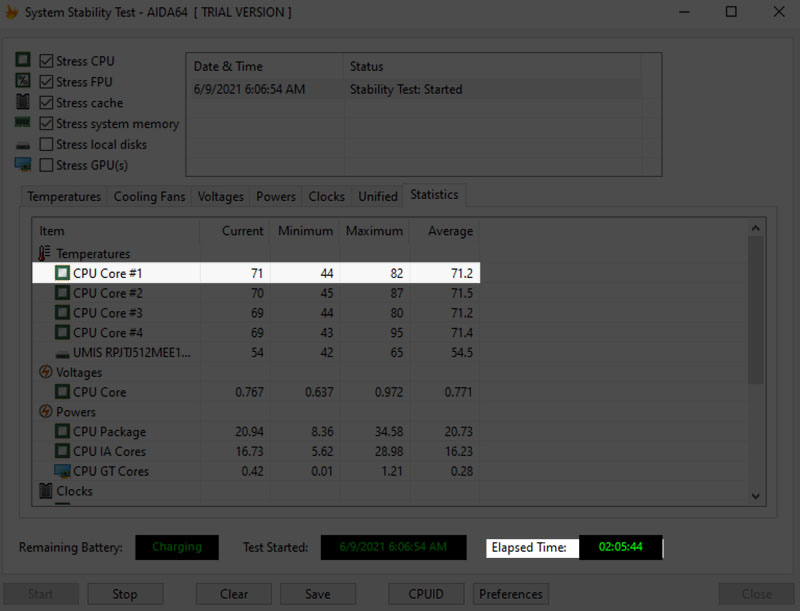Click the 95 maximum value of CPU Core #4

click(396, 333)
